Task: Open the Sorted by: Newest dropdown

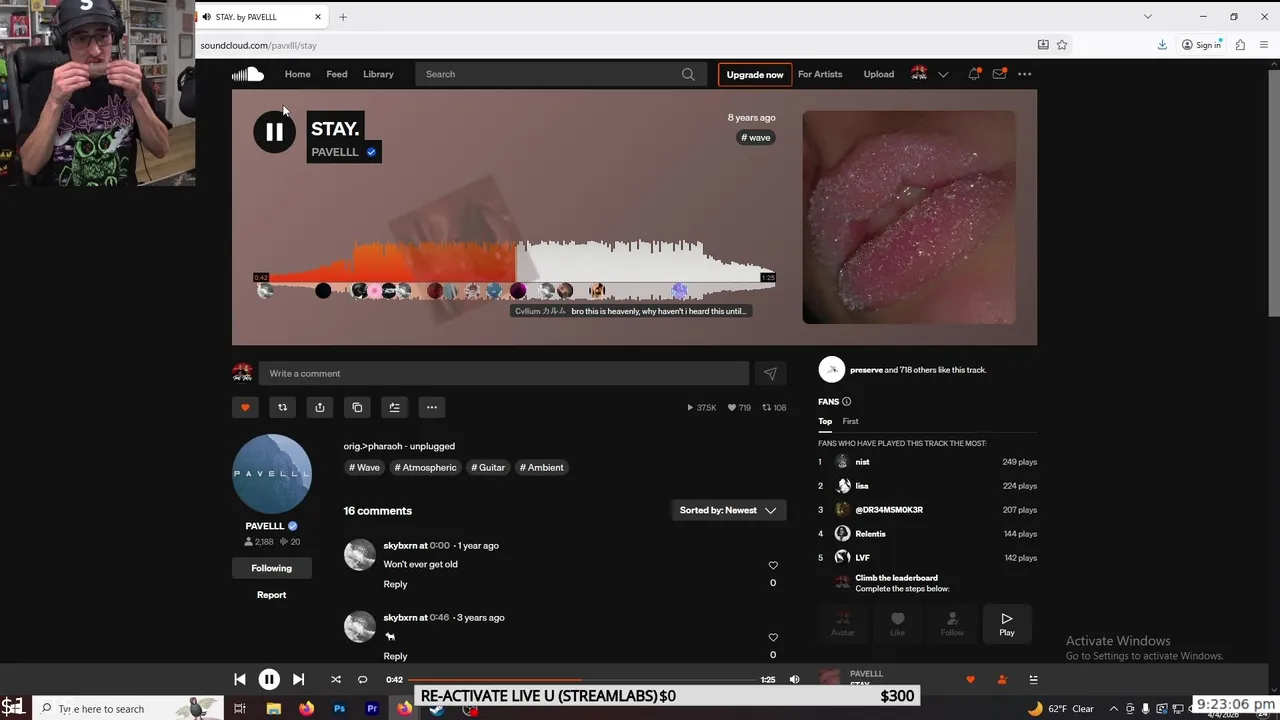Action: [x=728, y=510]
